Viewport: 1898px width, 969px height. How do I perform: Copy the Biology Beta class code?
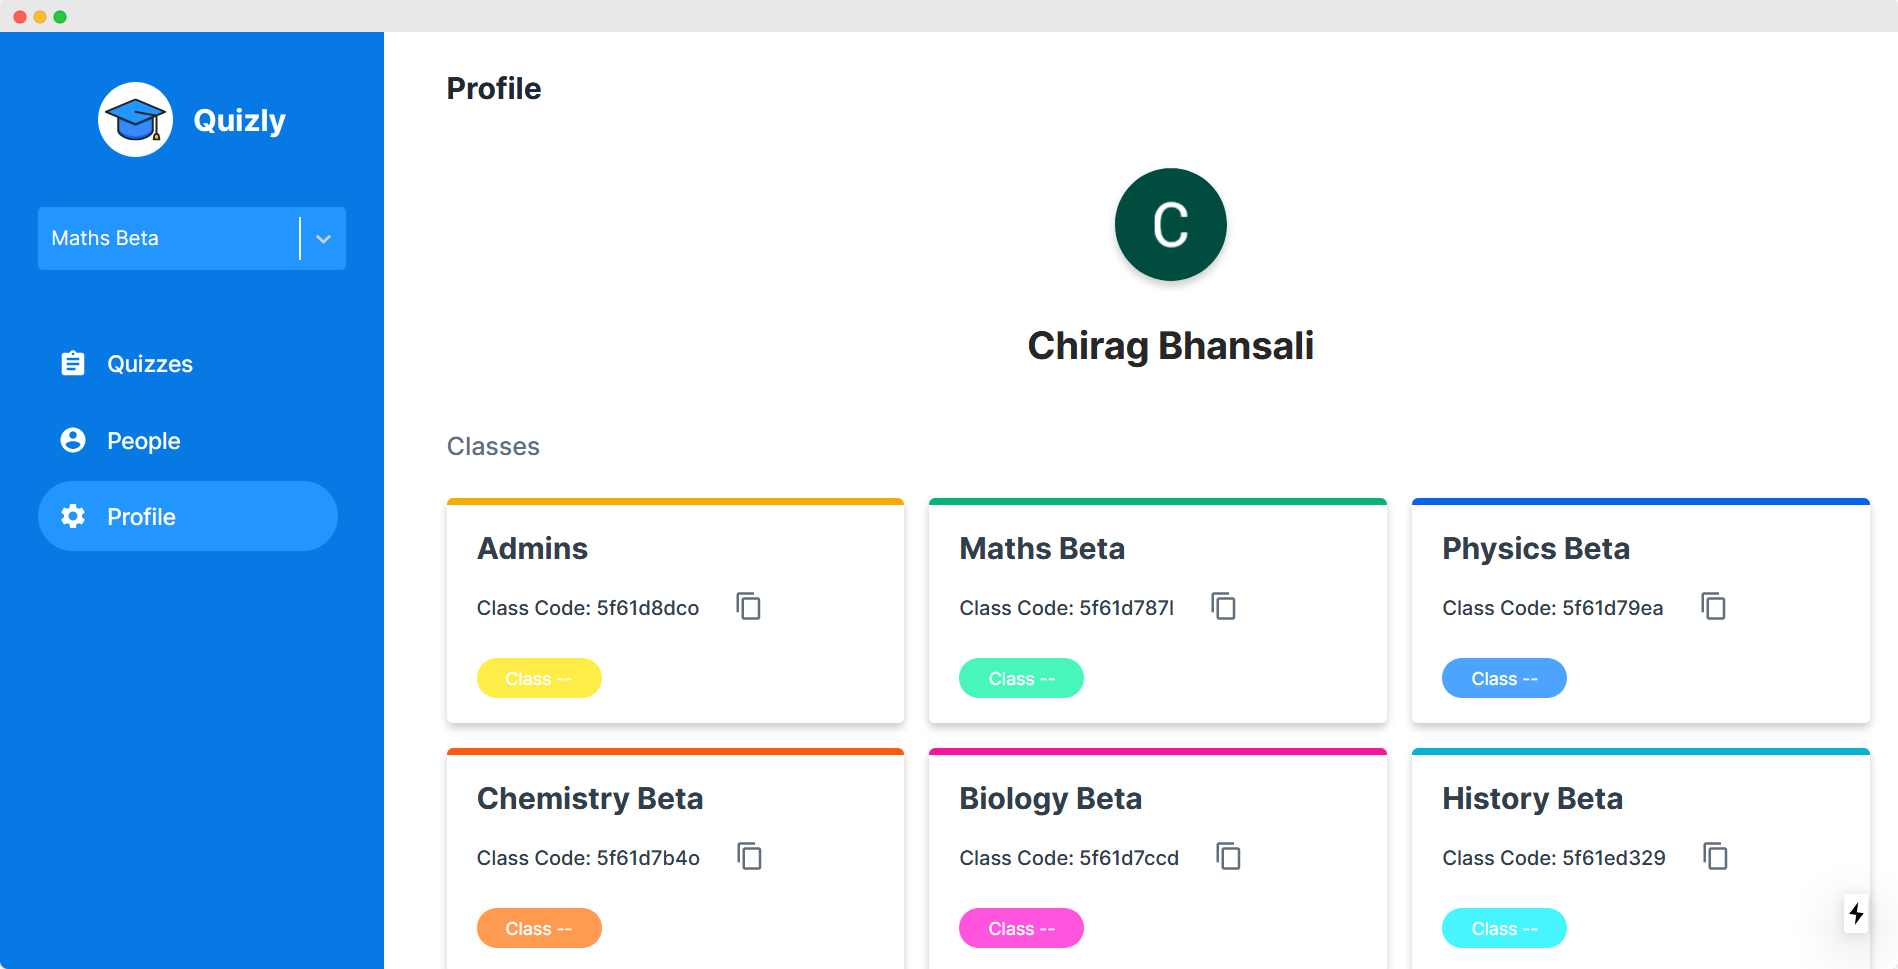[1228, 857]
